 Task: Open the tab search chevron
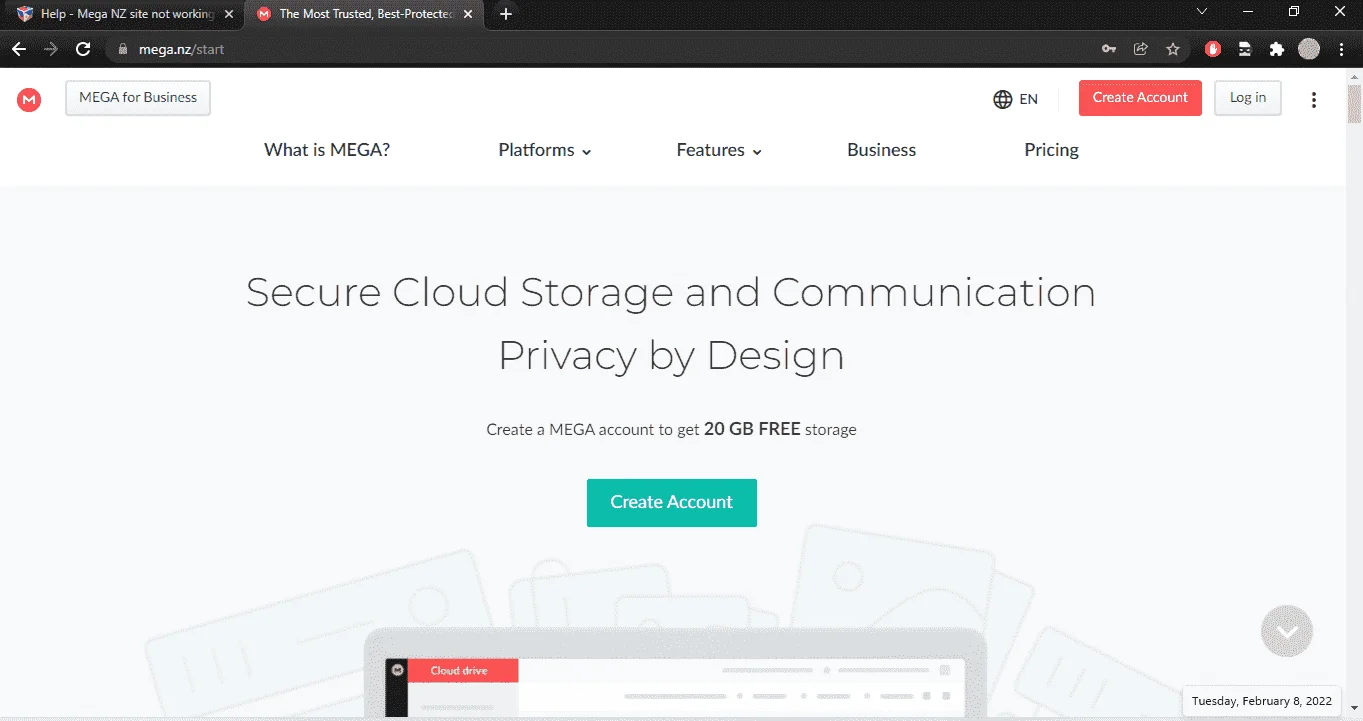point(1202,12)
